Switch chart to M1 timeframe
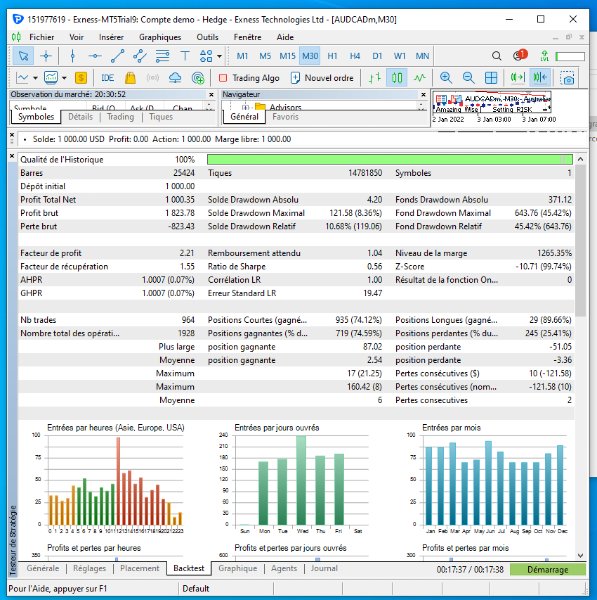 coord(242,56)
